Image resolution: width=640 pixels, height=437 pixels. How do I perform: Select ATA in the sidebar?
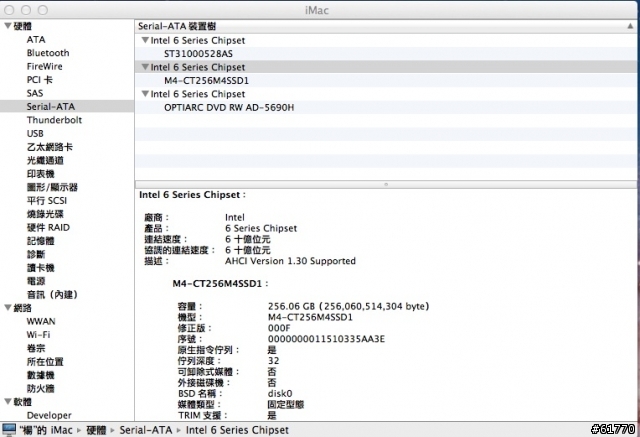point(36,40)
